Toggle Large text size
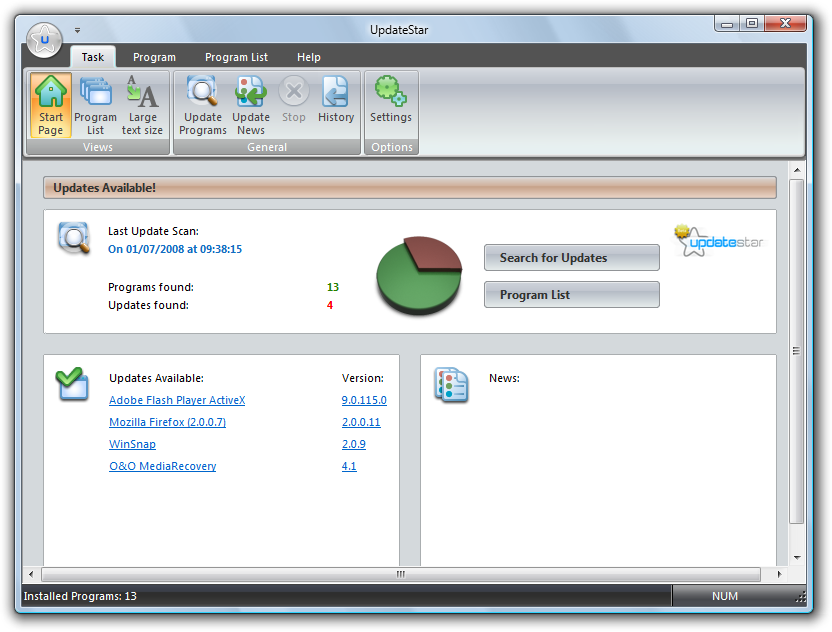This screenshot has height=632, width=832. (x=142, y=105)
